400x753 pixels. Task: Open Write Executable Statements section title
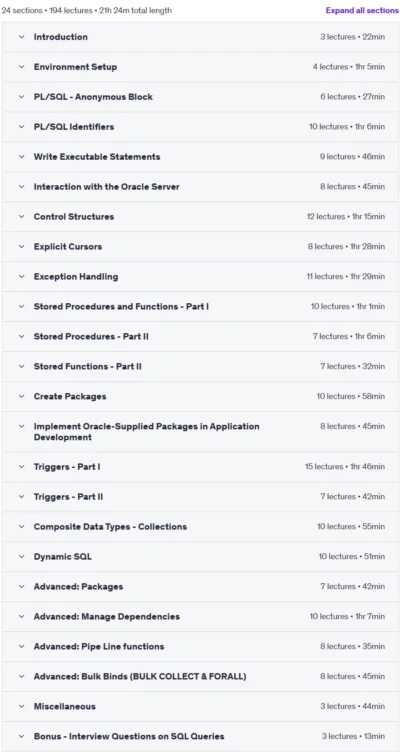point(97,157)
